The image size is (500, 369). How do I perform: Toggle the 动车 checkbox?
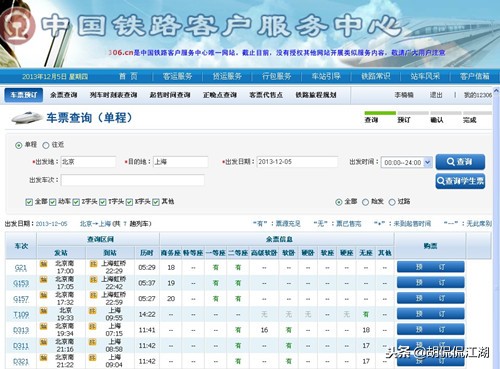click(x=52, y=202)
